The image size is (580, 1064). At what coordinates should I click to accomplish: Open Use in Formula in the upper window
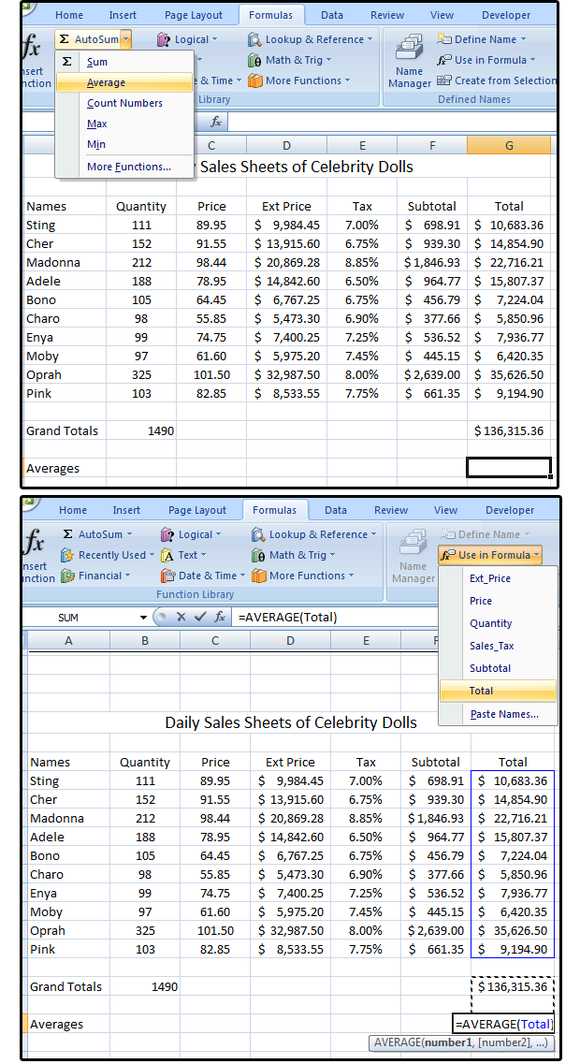pyautogui.click(x=486, y=60)
